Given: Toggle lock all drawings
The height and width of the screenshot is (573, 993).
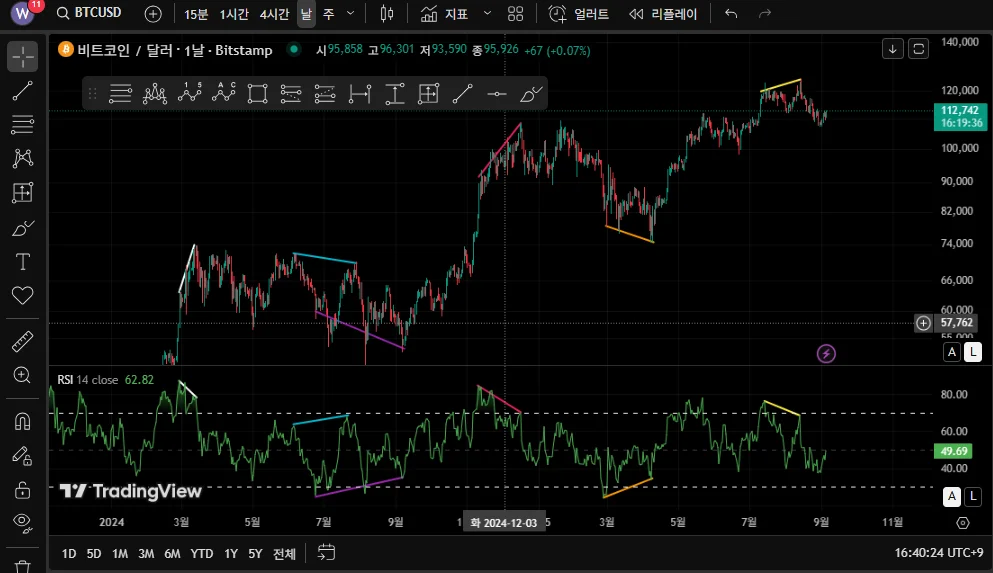Looking at the screenshot, I should 22,489.
